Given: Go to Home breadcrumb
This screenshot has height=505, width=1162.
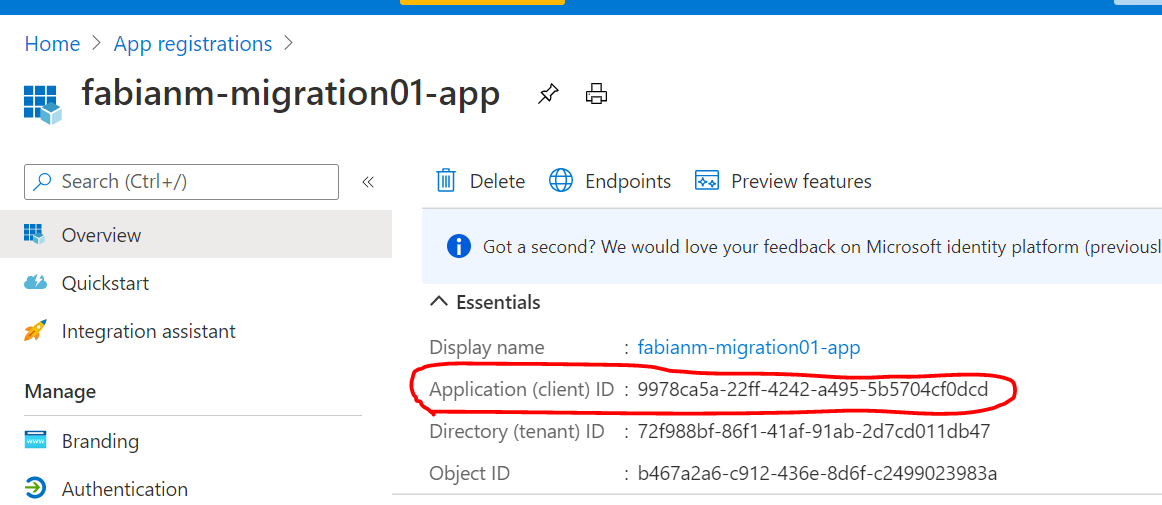Looking at the screenshot, I should point(52,44).
